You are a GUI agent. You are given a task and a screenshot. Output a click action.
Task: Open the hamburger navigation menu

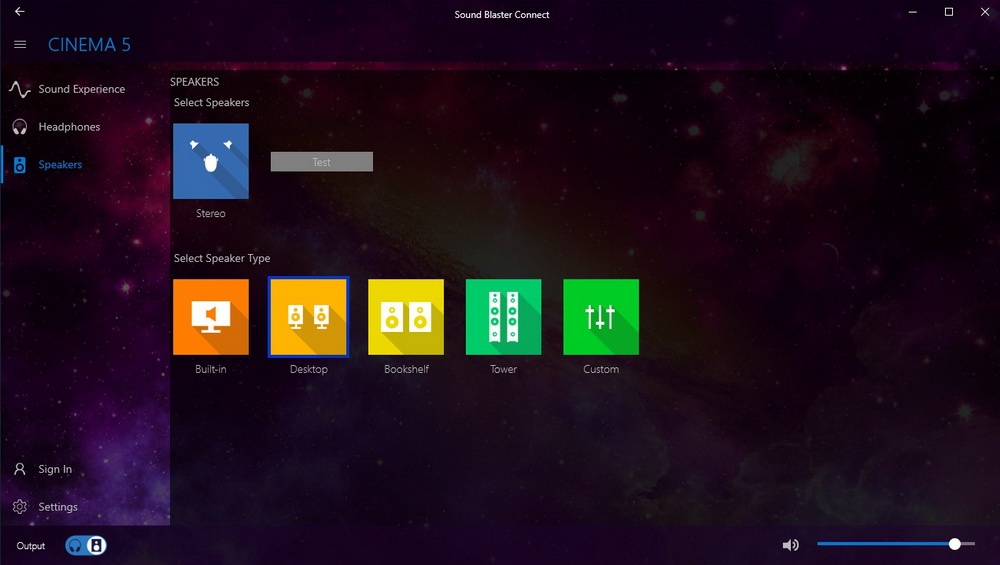pyautogui.click(x=20, y=45)
